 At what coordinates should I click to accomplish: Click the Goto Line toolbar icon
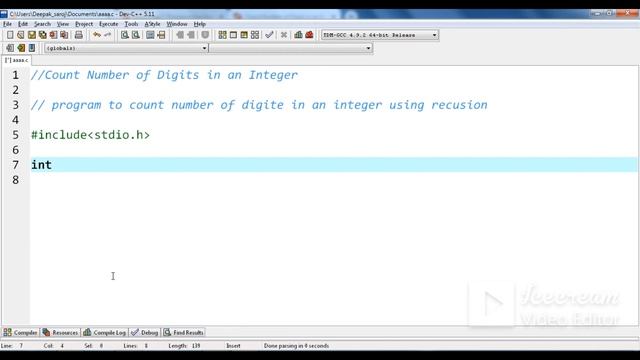pyautogui.click(x=161, y=35)
